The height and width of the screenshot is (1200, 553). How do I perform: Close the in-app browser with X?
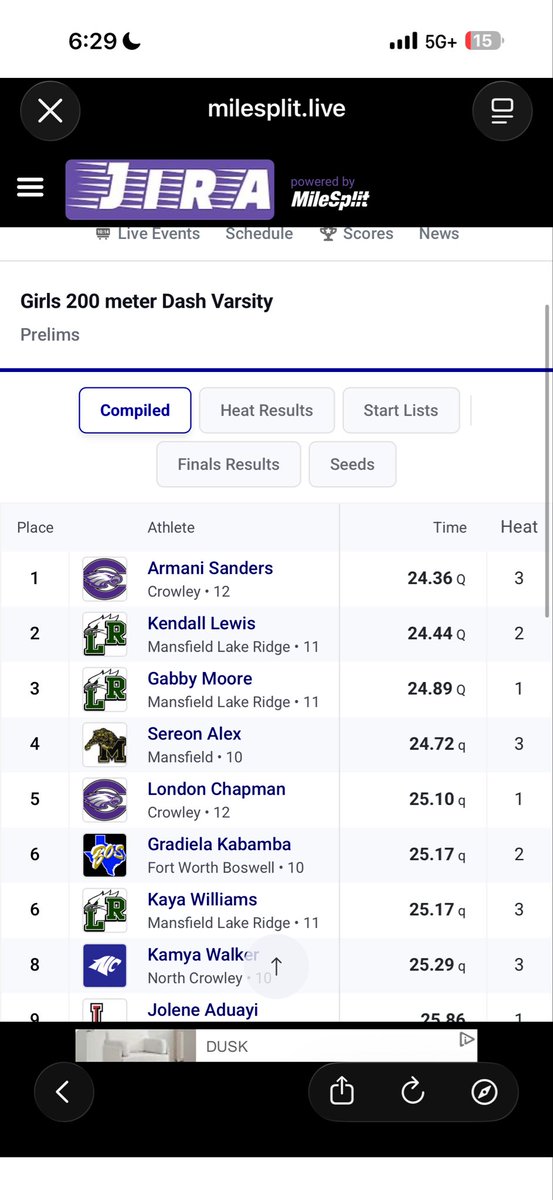point(50,110)
